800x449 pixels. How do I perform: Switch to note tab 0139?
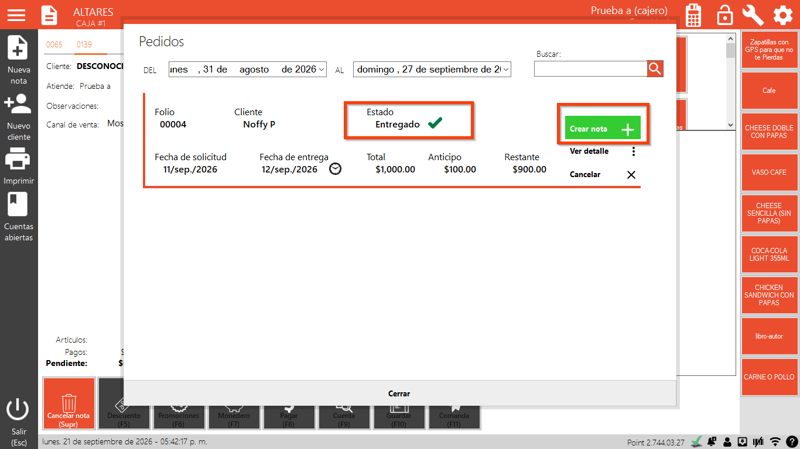click(x=84, y=44)
